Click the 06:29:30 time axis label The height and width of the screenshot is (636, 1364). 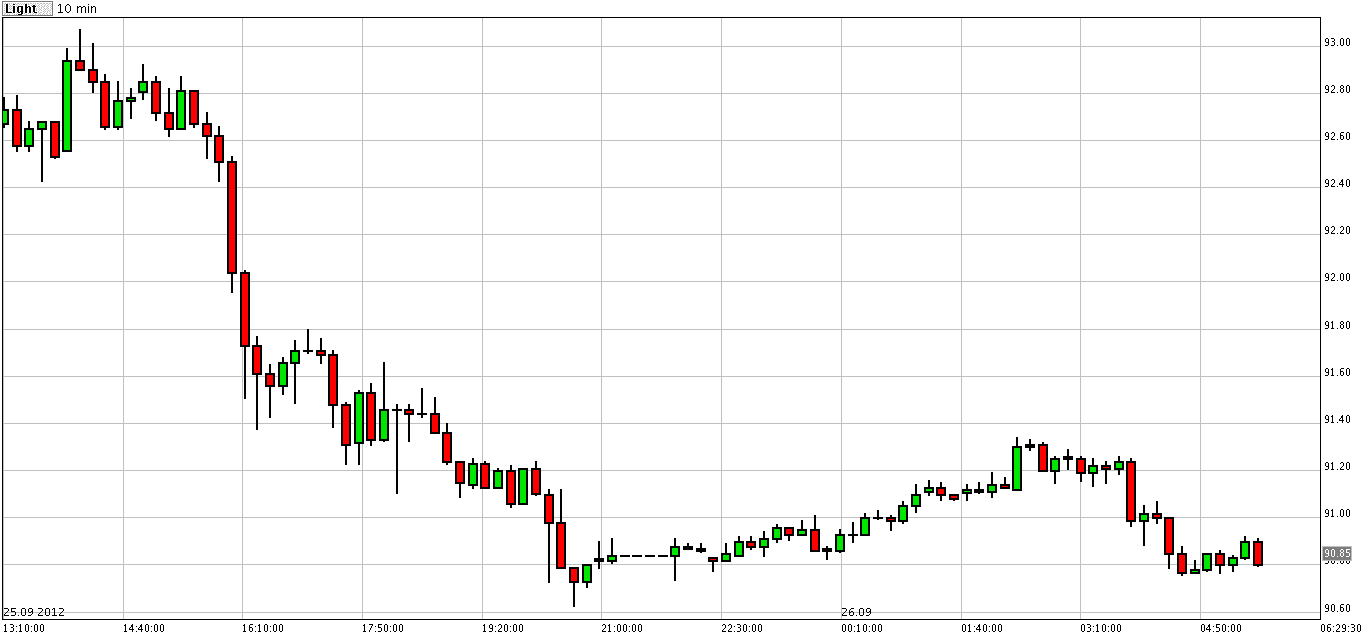click(x=1340, y=628)
